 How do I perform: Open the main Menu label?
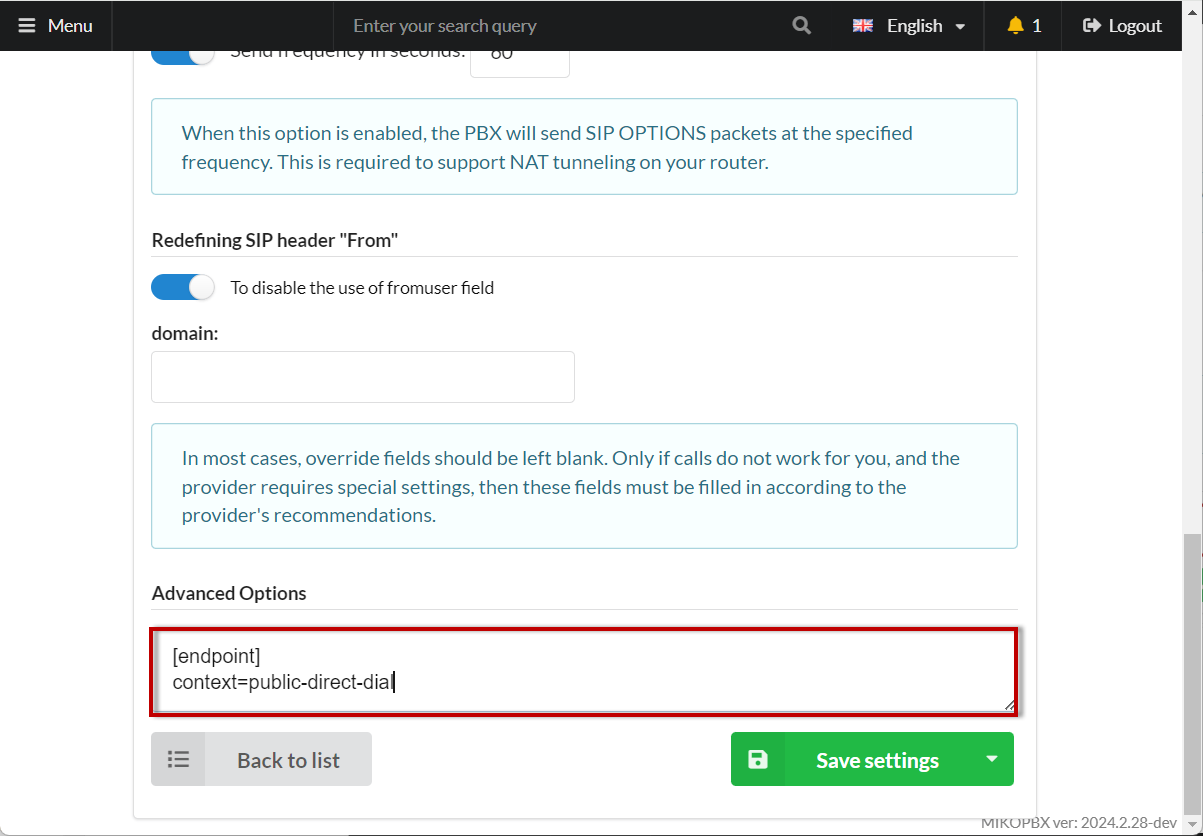click(x=70, y=26)
